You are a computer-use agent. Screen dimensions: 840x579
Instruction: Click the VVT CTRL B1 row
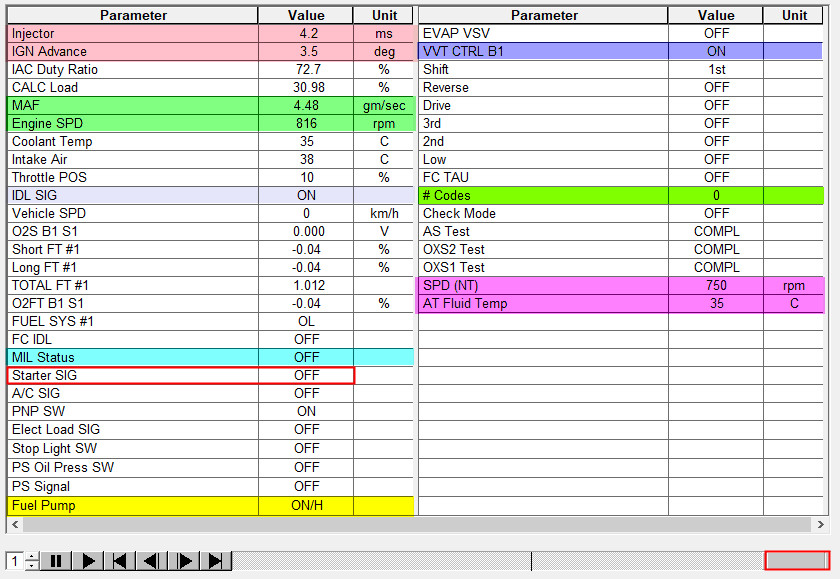[620, 51]
